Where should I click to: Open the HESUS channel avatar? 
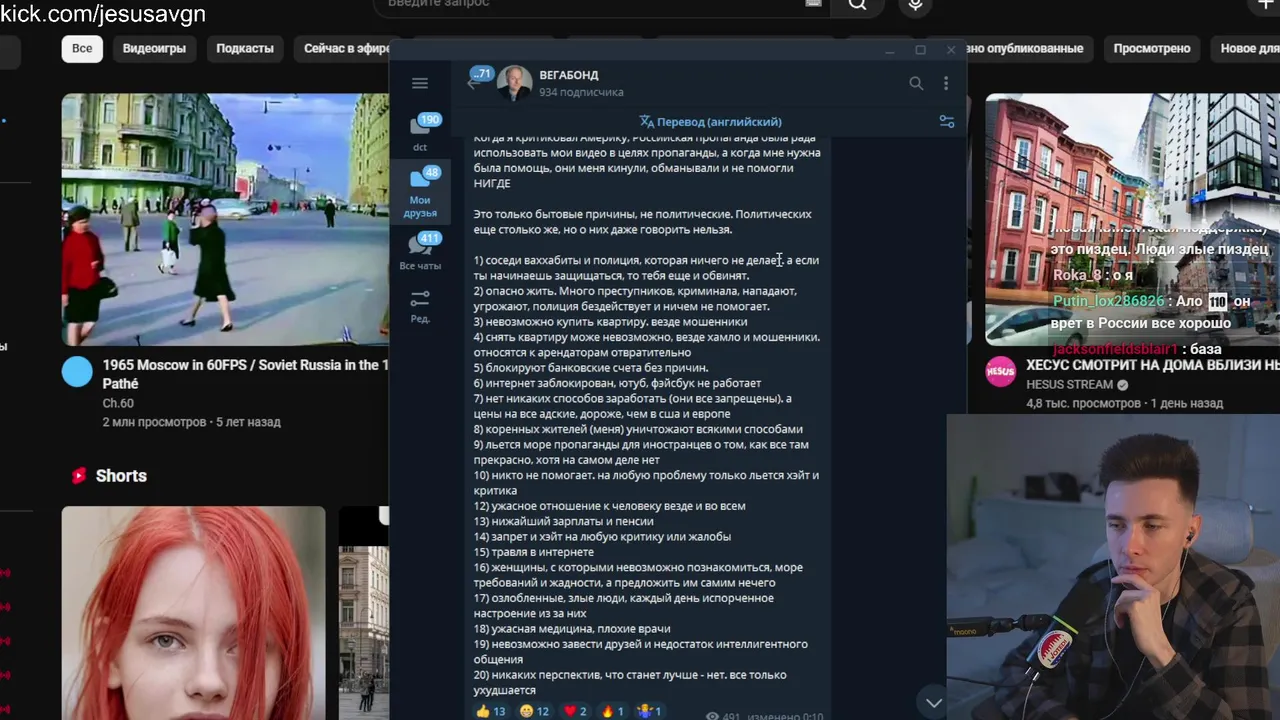[x=1000, y=371]
